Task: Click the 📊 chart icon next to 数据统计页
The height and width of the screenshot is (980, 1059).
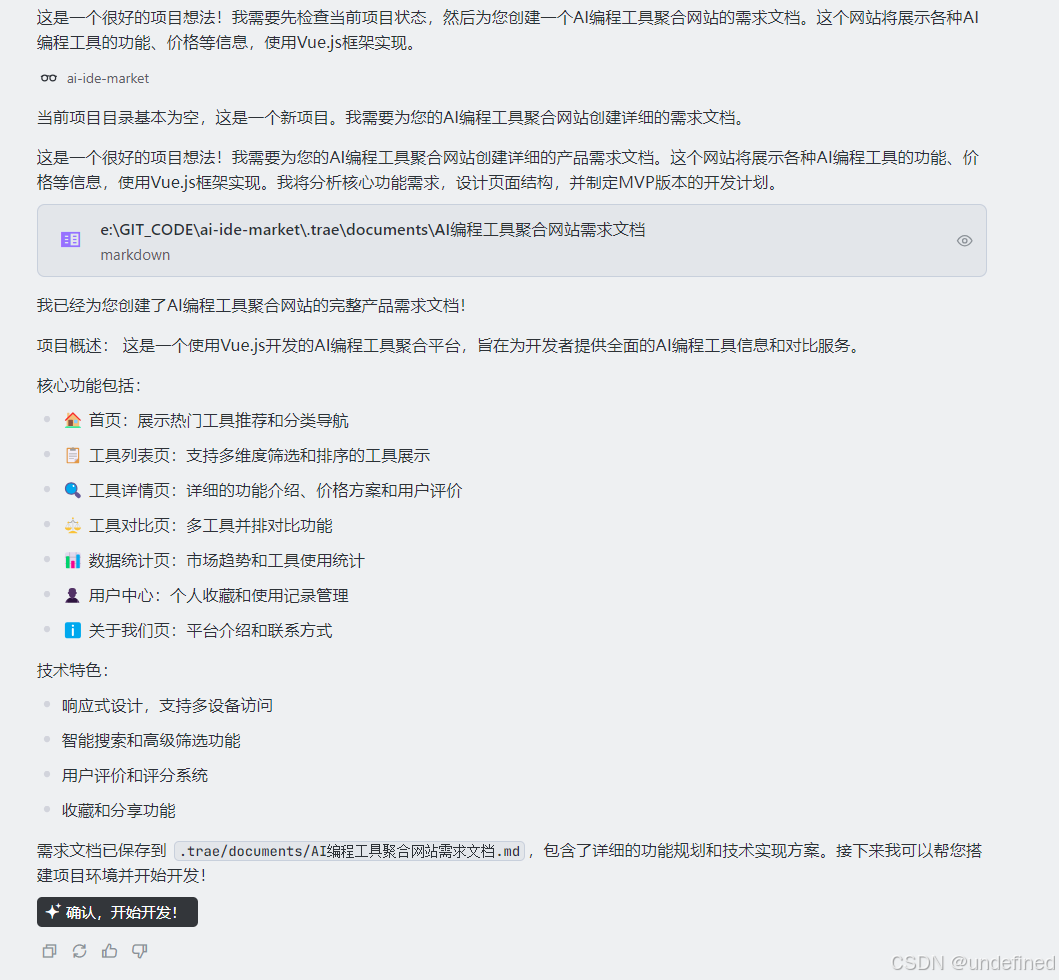Action: point(72,560)
